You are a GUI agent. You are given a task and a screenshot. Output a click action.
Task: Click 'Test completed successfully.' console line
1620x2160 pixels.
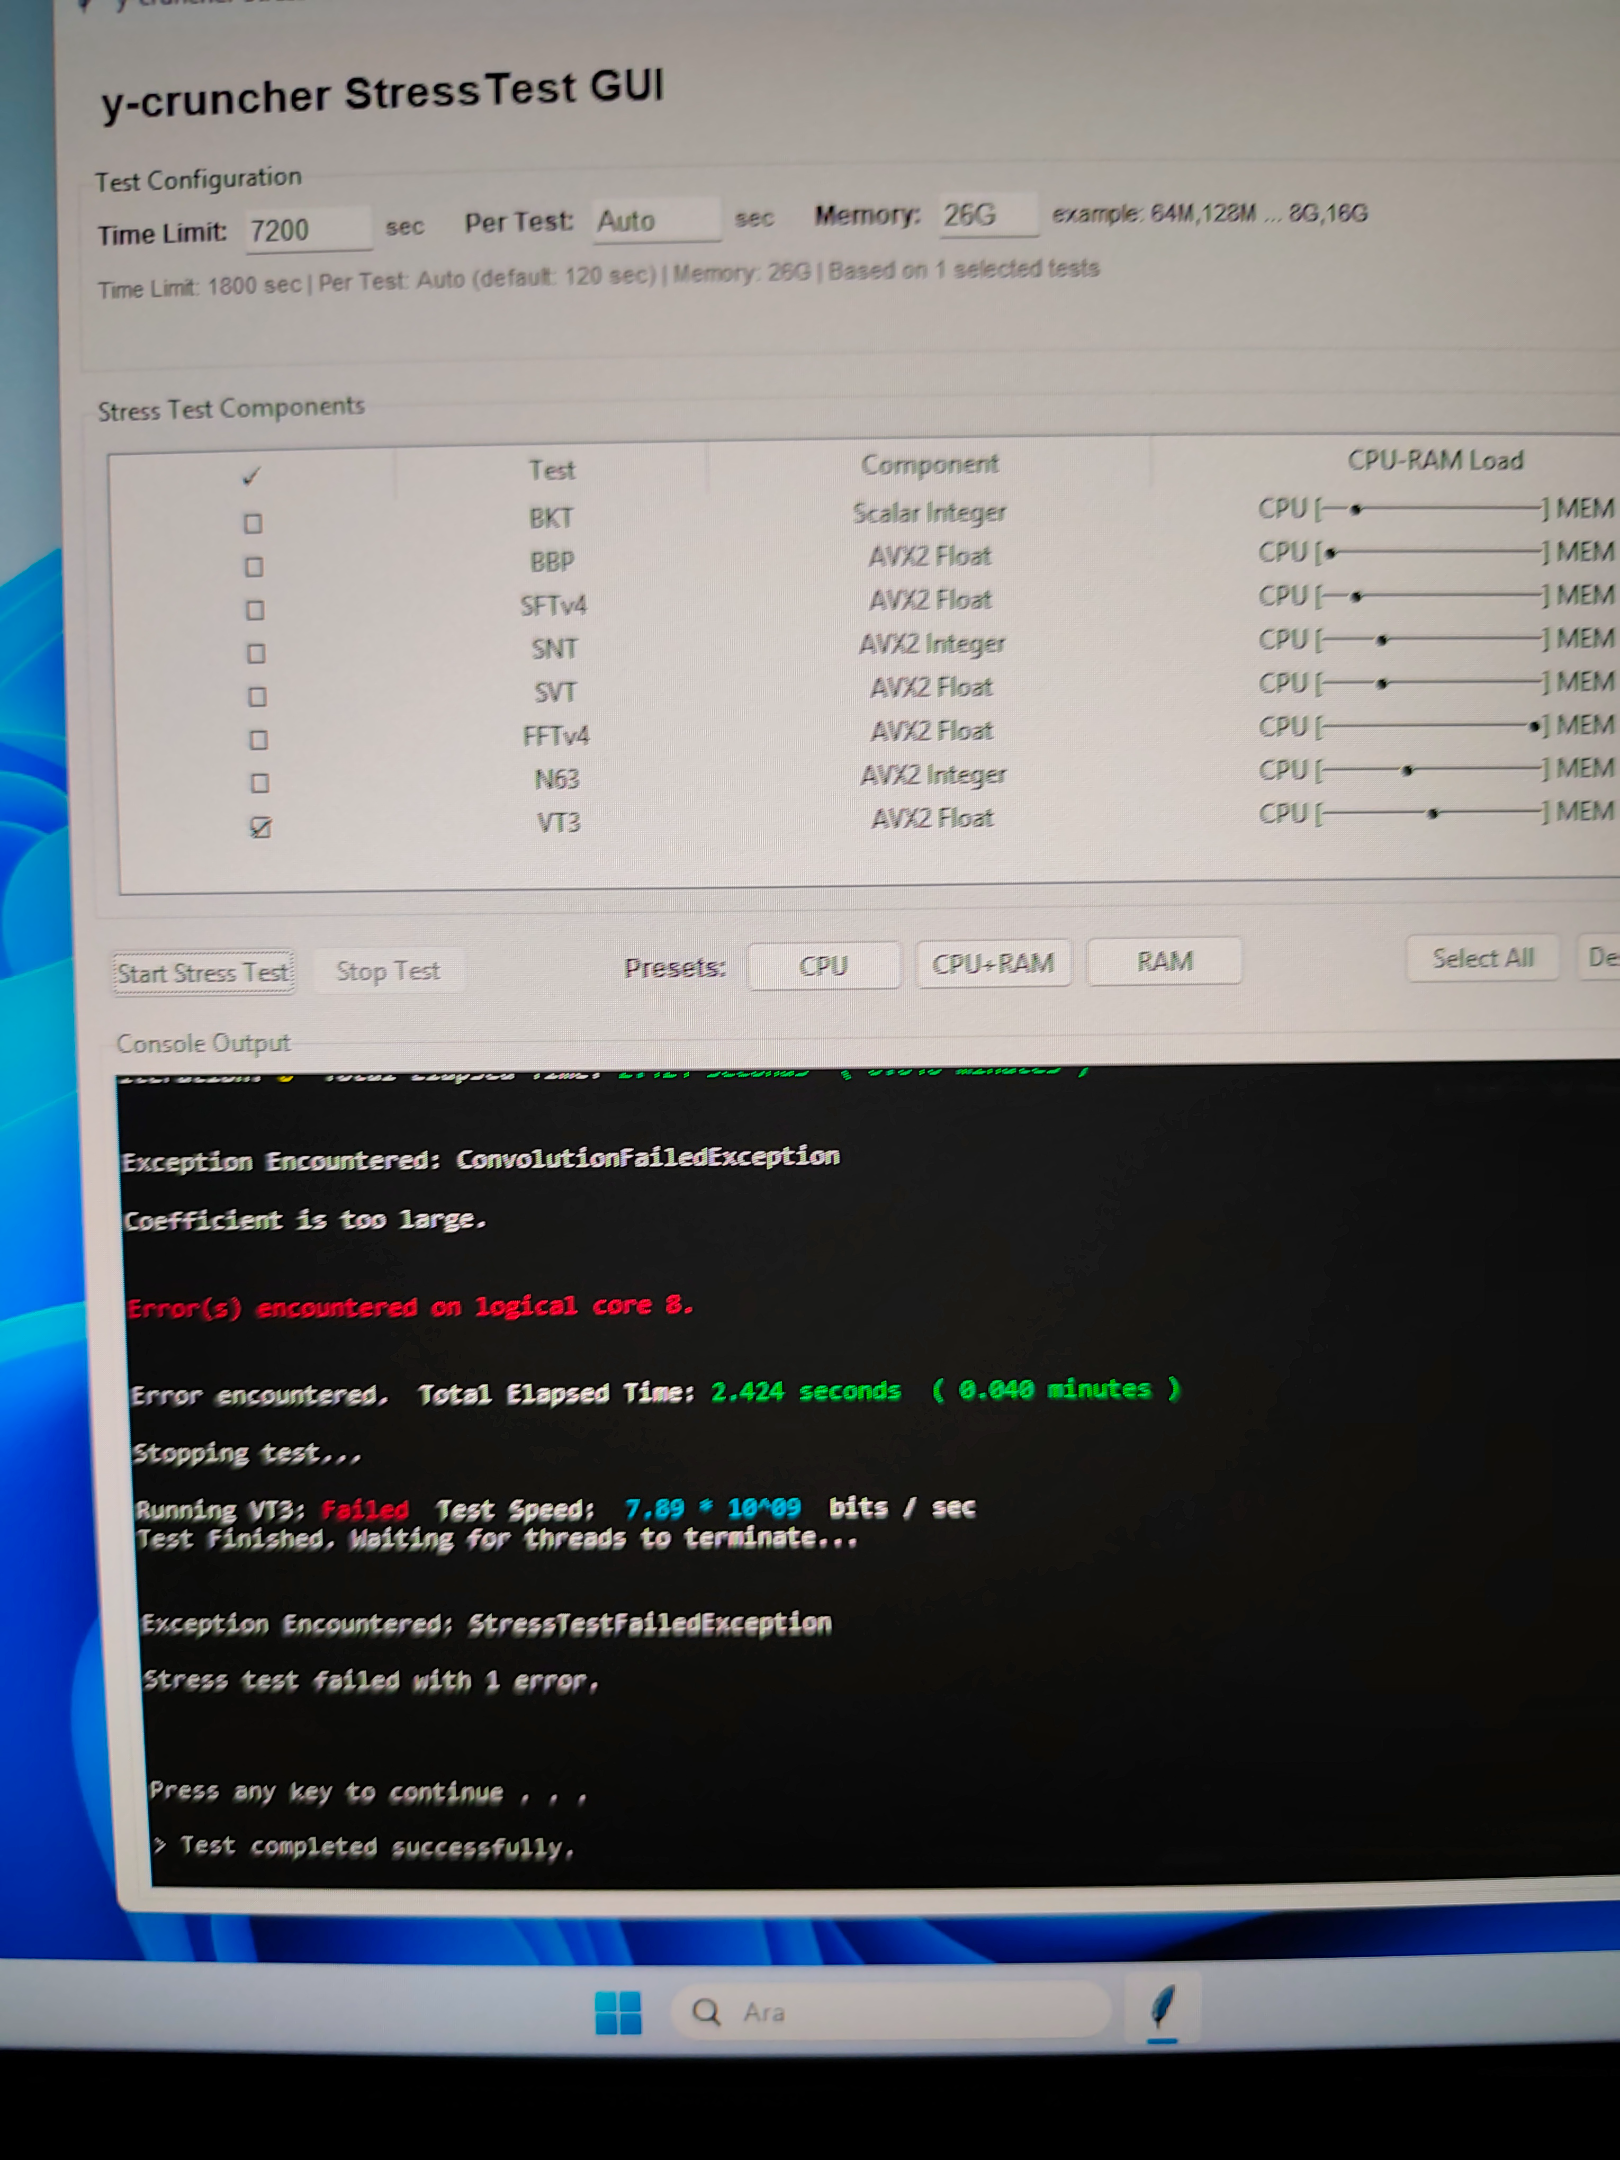click(366, 1847)
